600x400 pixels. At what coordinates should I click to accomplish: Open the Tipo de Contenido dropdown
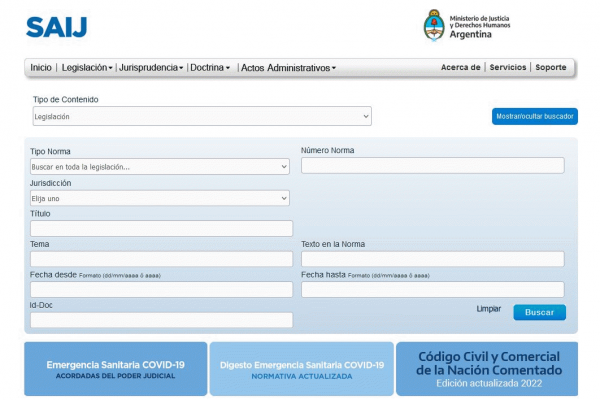(202, 116)
